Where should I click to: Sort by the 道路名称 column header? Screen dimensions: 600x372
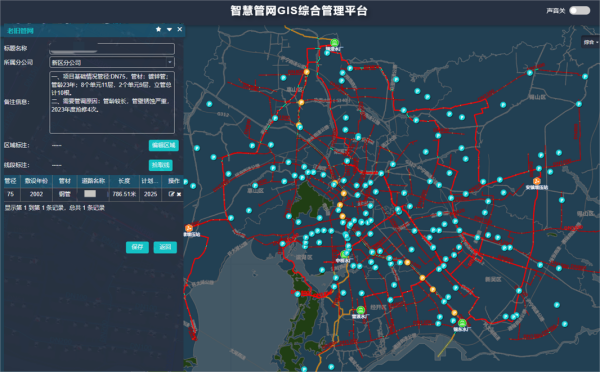point(93,181)
